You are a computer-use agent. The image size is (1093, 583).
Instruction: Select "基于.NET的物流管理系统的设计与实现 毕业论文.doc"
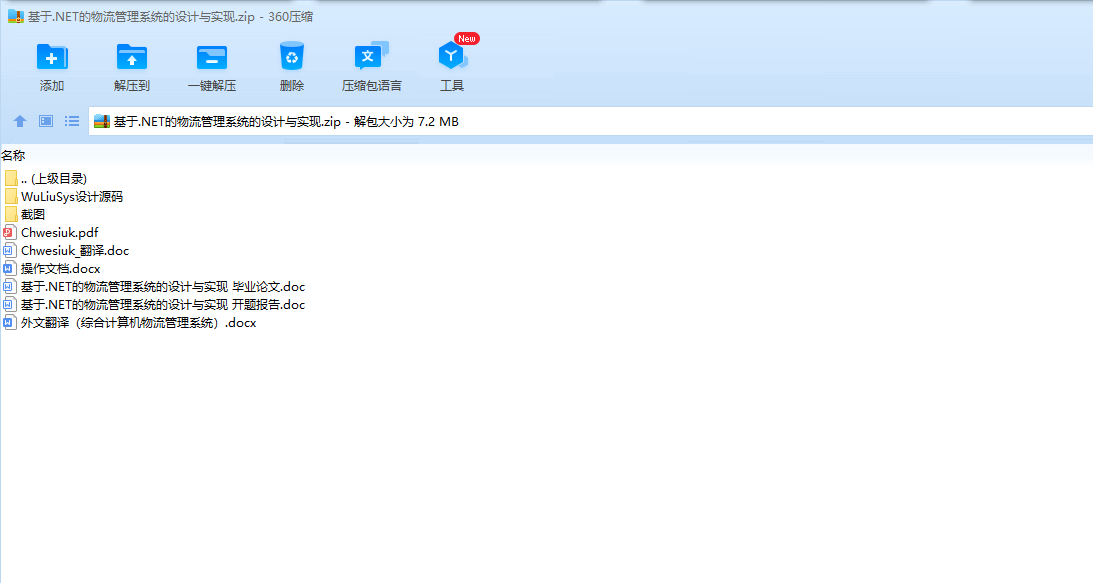click(x=163, y=287)
